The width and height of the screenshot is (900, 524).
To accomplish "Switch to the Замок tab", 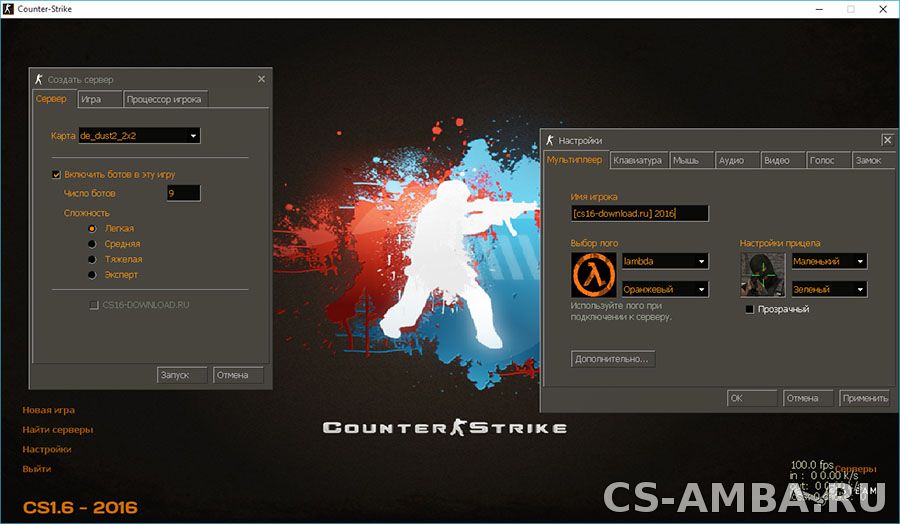I will (x=874, y=161).
